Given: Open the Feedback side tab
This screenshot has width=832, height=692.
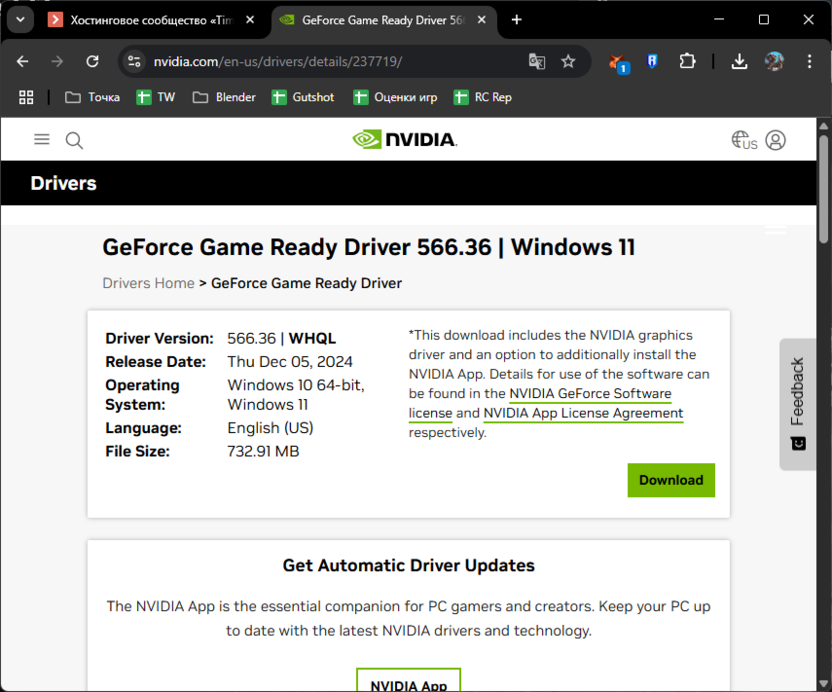Looking at the screenshot, I should click(797, 404).
